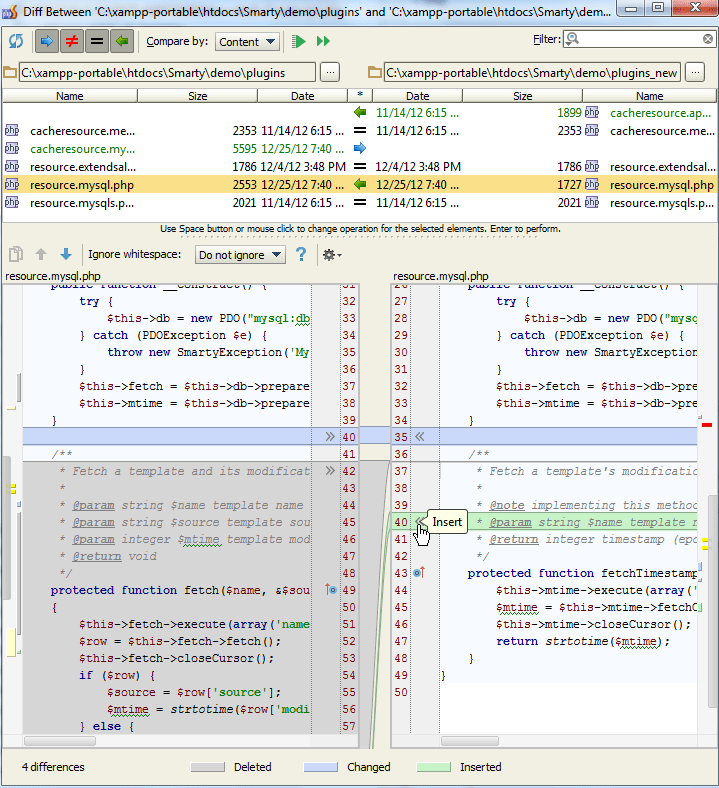Go to the previous difference with the up arrow
Image resolution: width=719 pixels, height=788 pixels.
tap(41, 254)
